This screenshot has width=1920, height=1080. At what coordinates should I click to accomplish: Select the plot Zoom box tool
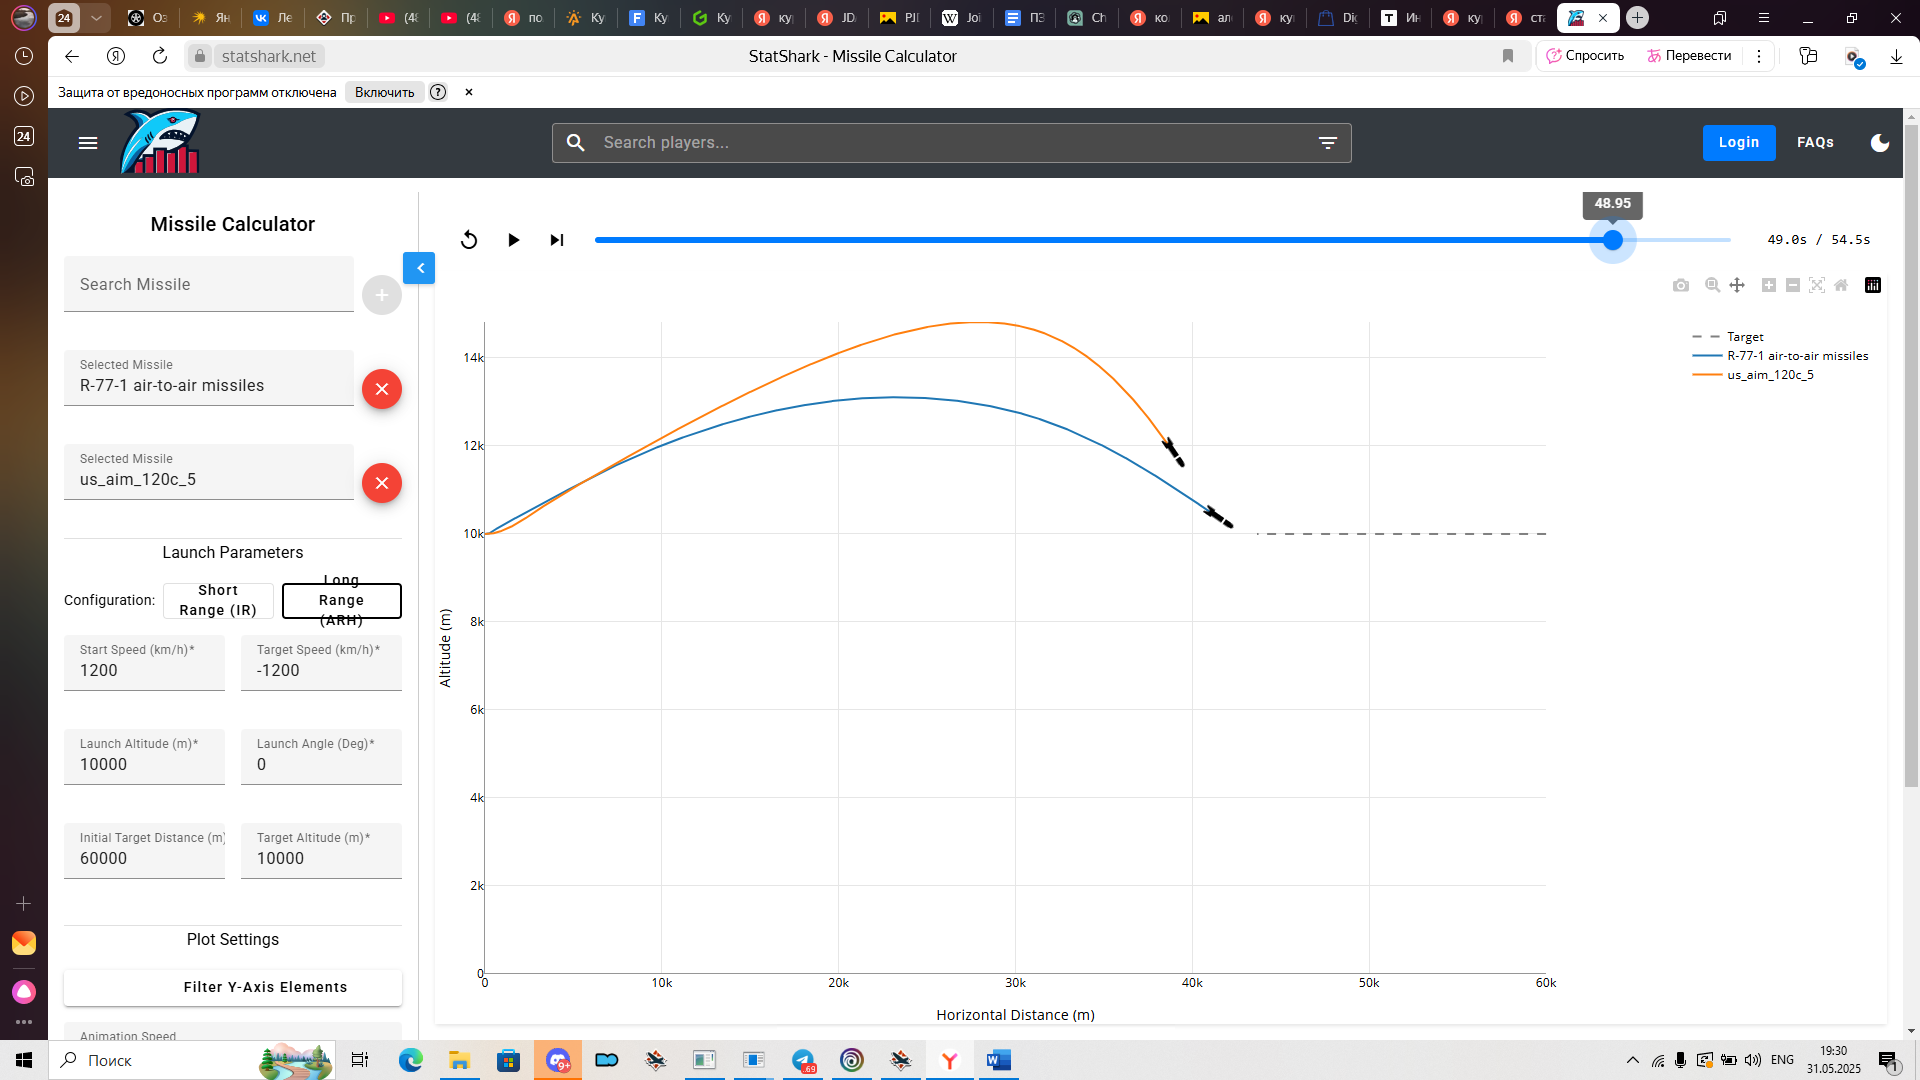point(1712,286)
